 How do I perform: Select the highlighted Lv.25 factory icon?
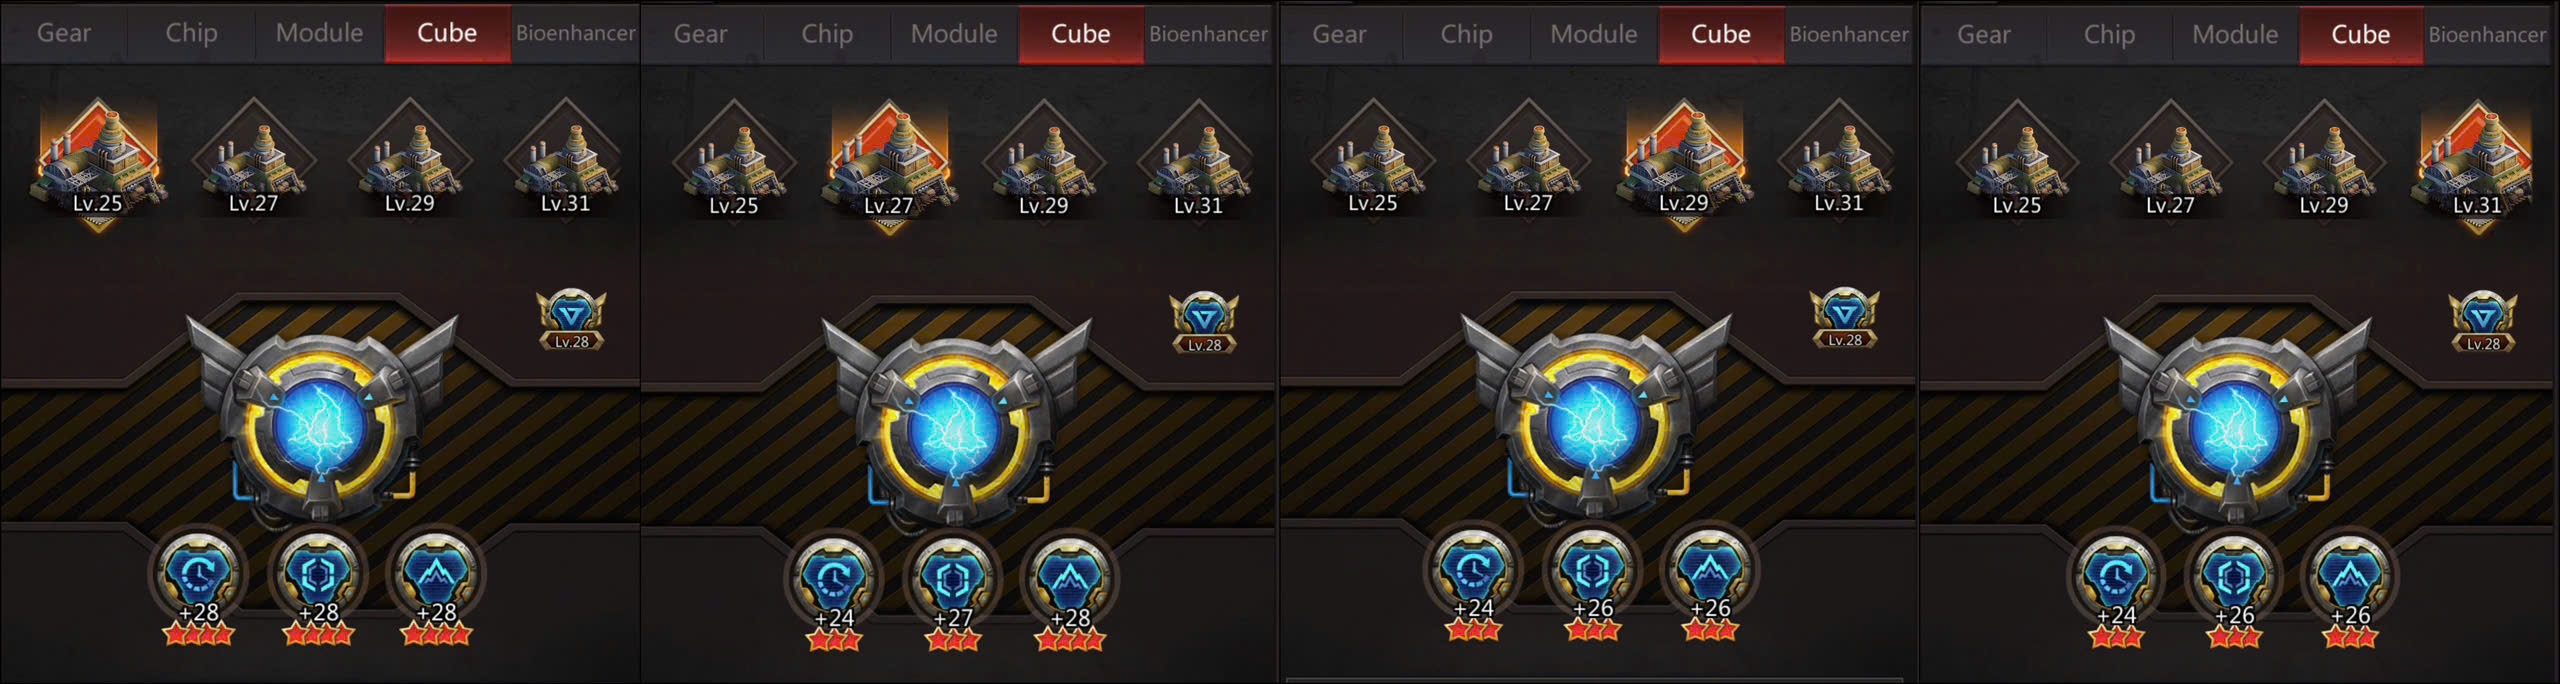97,162
